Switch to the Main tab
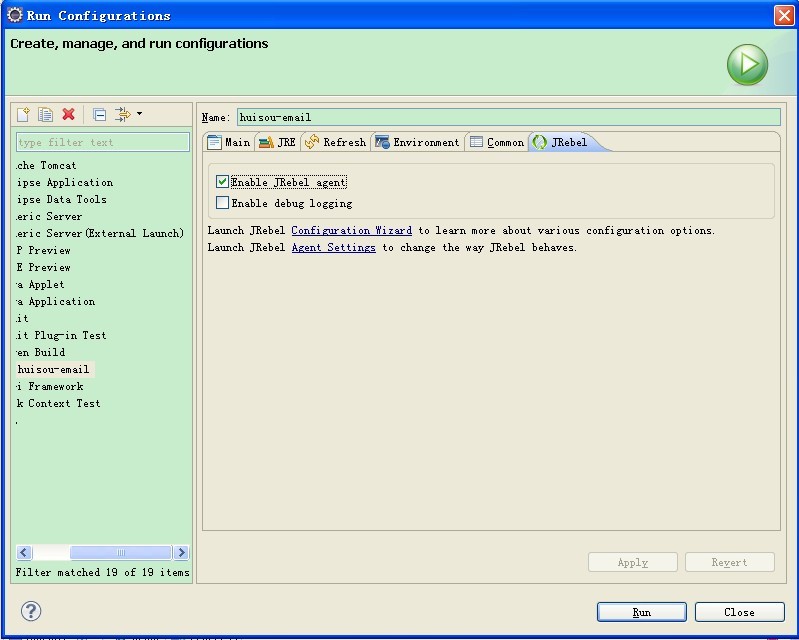This screenshot has width=799, height=640. [229, 142]
